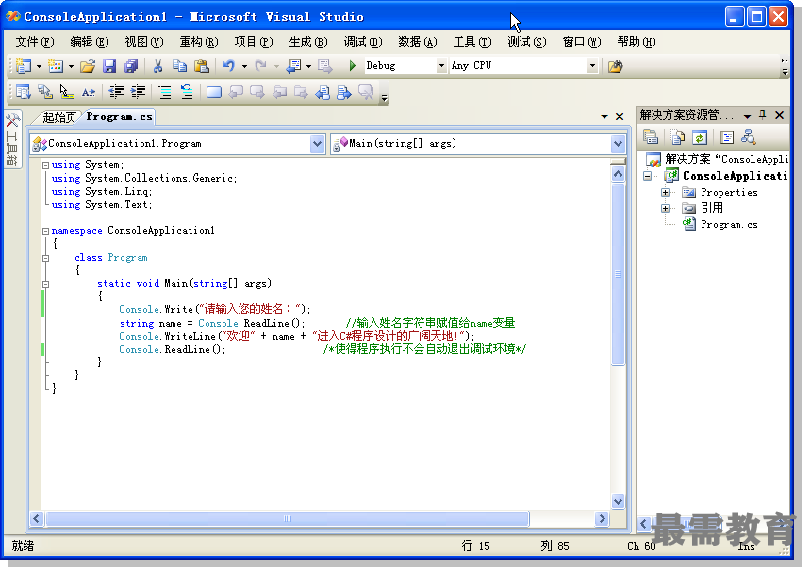Uncomment the selected lines icon
Image resolution: width=803 pixels, height=569 pixels.
186,92
